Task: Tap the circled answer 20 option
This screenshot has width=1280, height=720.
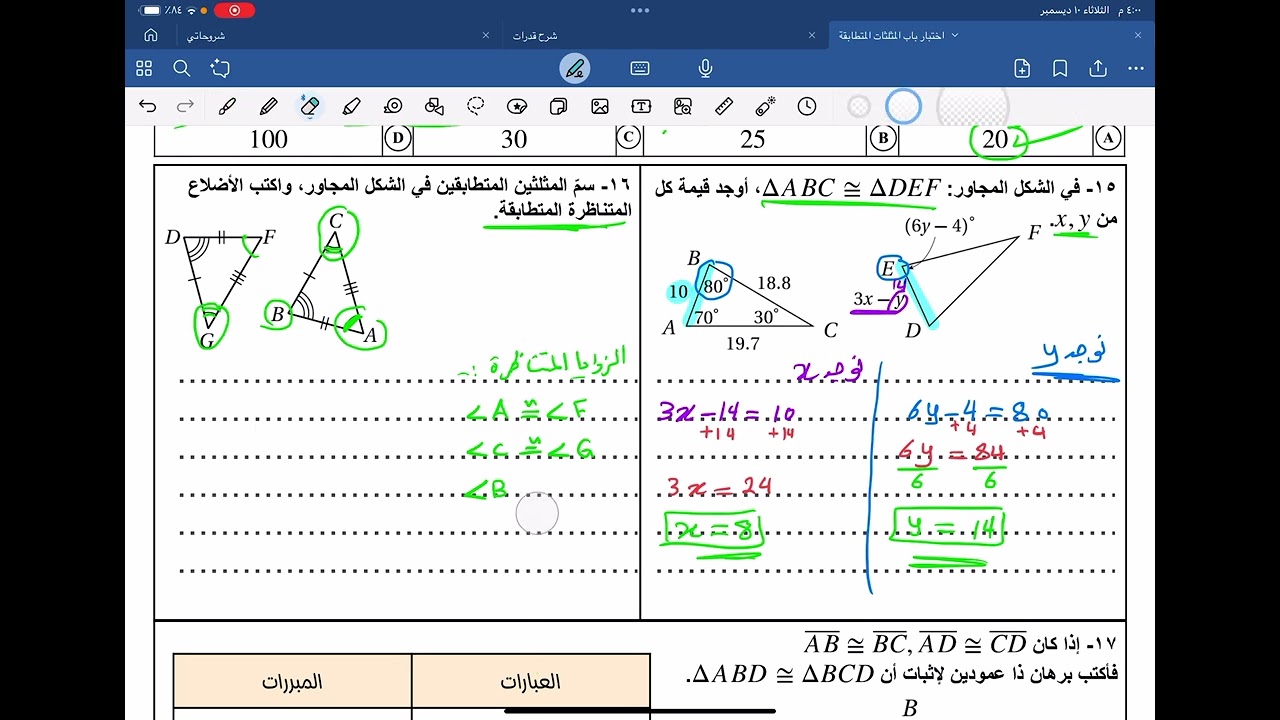Action: [996, 139]
